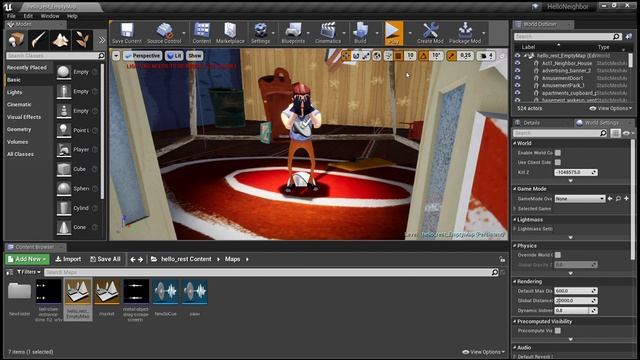Check the Precompute Visibility checkbox
640x360 pixels.
point(558,331)
